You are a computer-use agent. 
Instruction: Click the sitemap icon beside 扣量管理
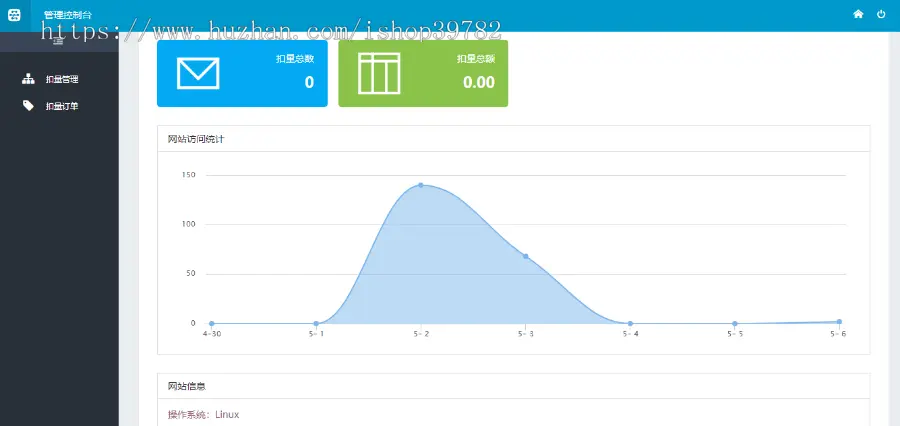pos(28,79)
